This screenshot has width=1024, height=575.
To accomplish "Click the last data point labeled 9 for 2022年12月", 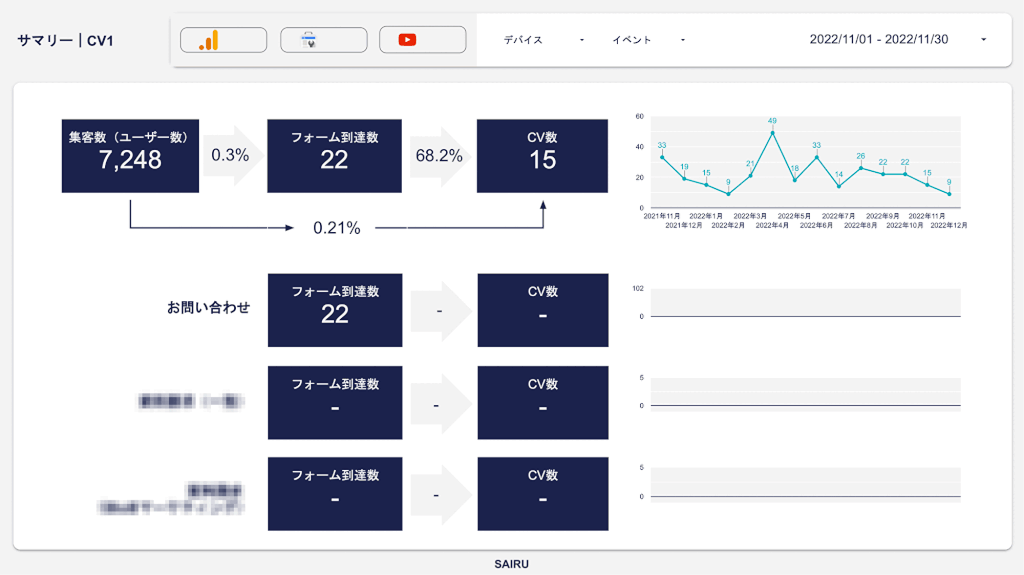I will (949, 194).
